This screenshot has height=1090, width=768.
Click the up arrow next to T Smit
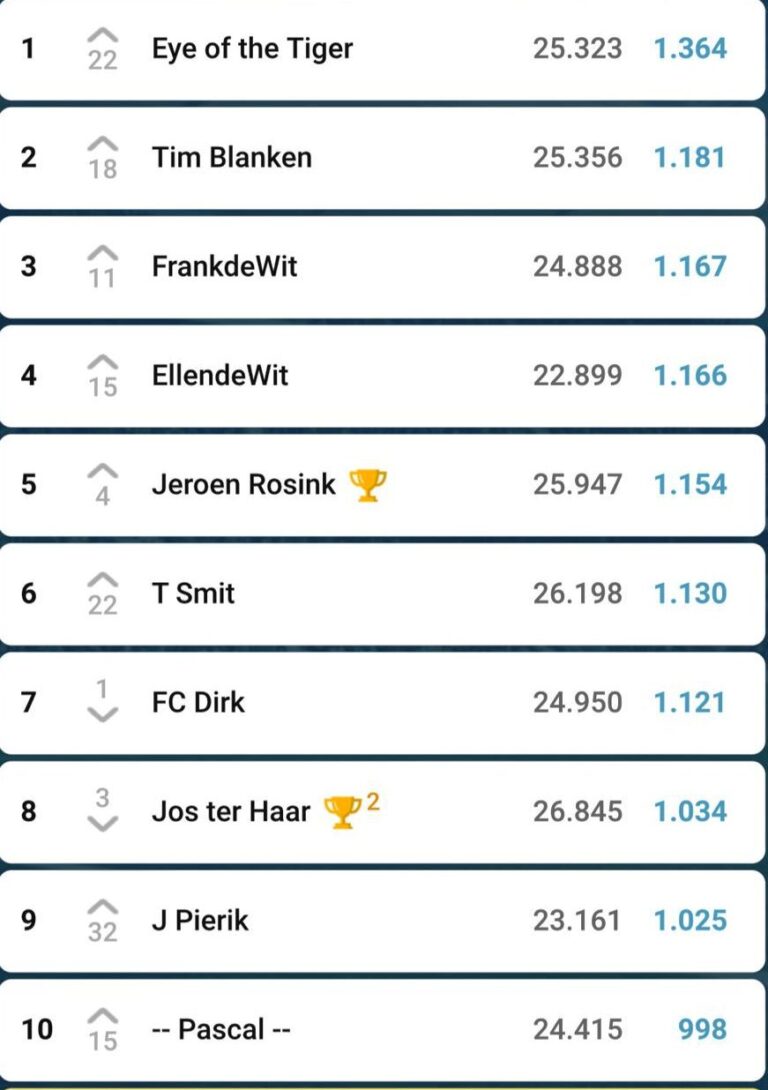tap(103, 580)
